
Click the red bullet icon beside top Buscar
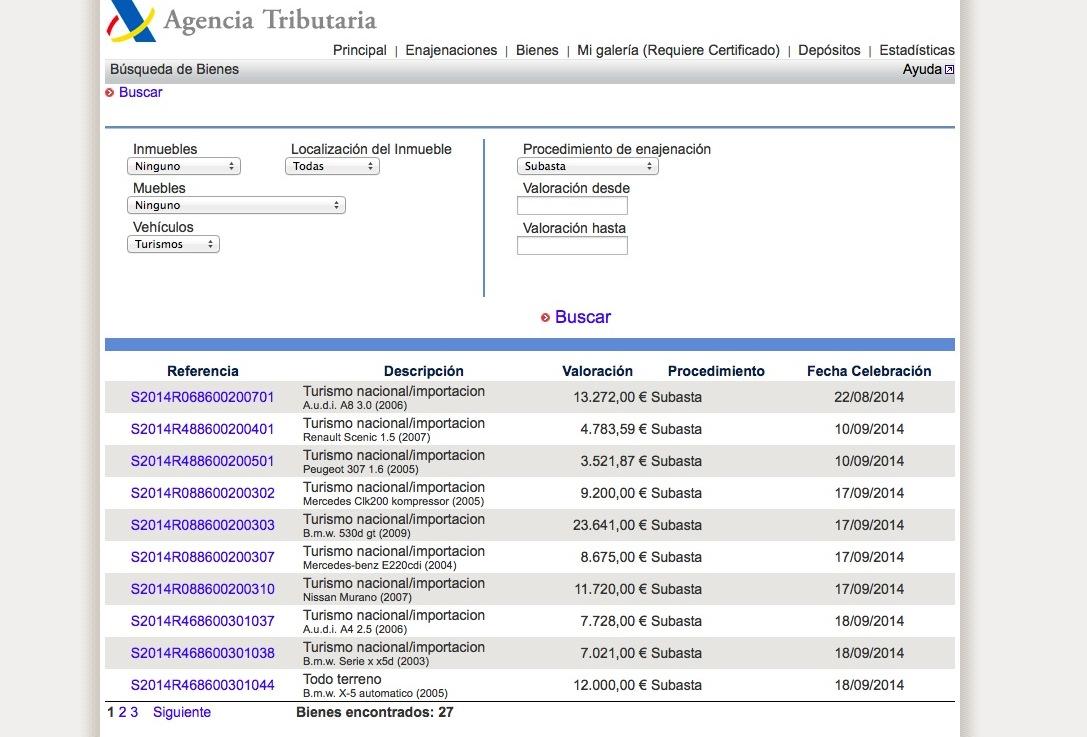pyautogui.click(x=110, y=93)
